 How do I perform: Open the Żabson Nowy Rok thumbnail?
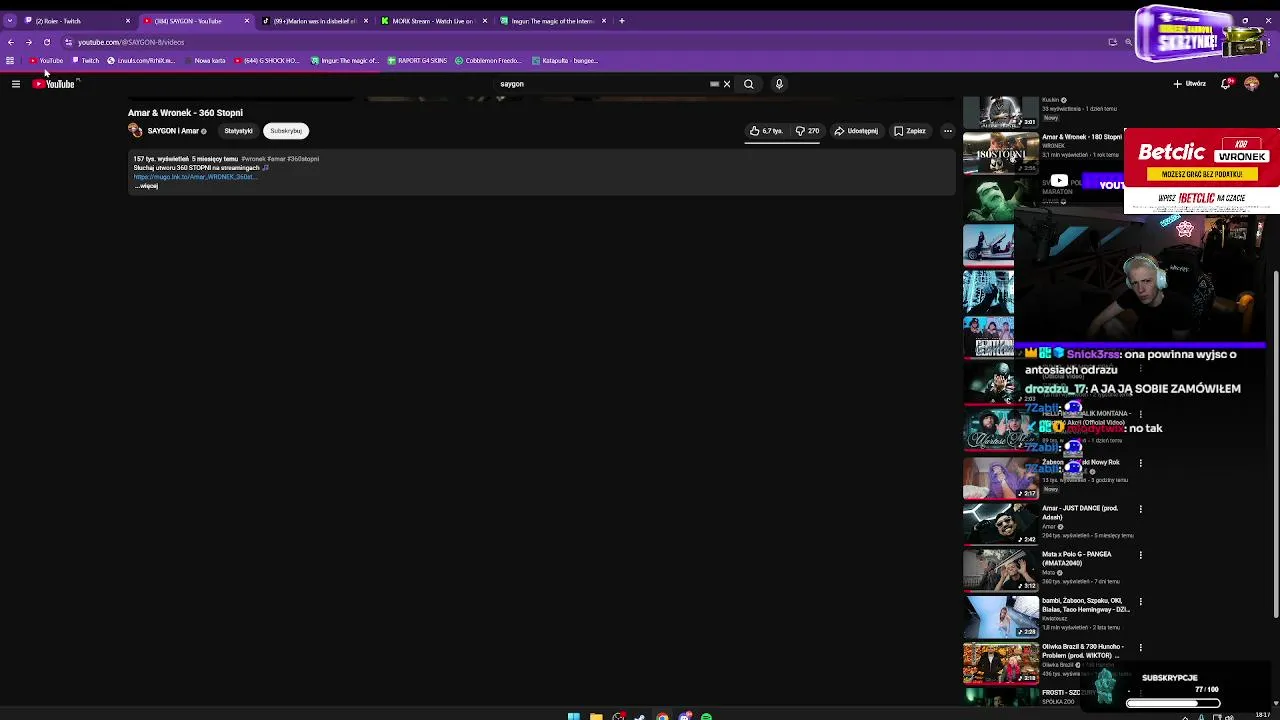click(1000, 477)
